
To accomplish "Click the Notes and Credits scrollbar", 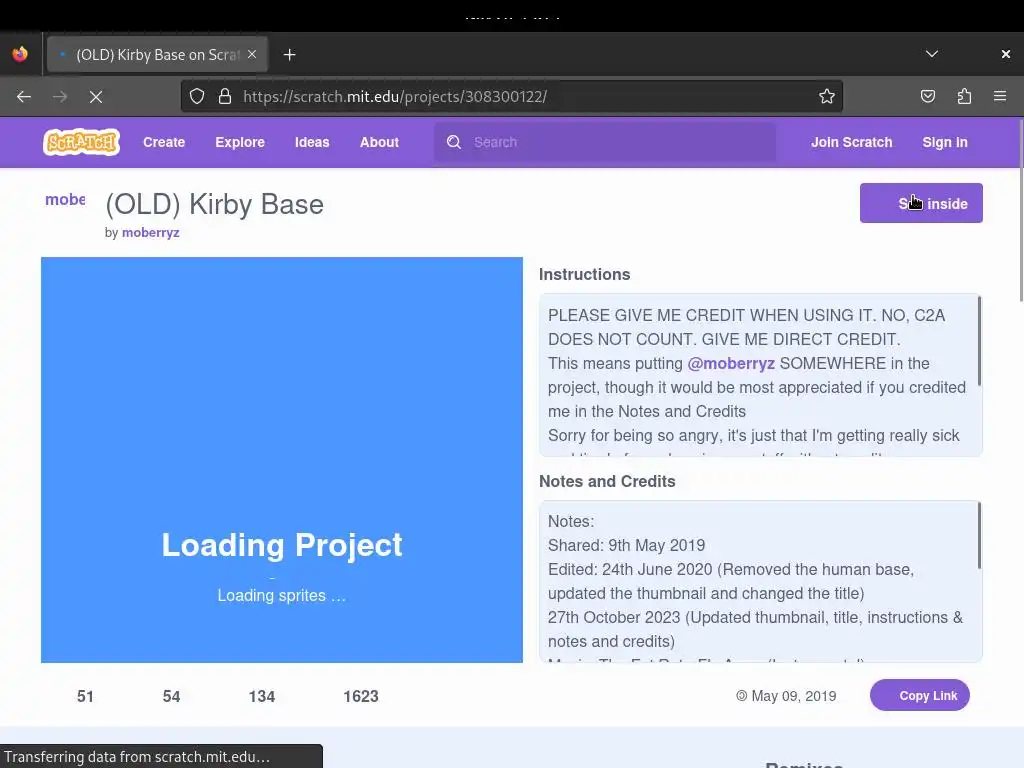I will tap(979, 536).
